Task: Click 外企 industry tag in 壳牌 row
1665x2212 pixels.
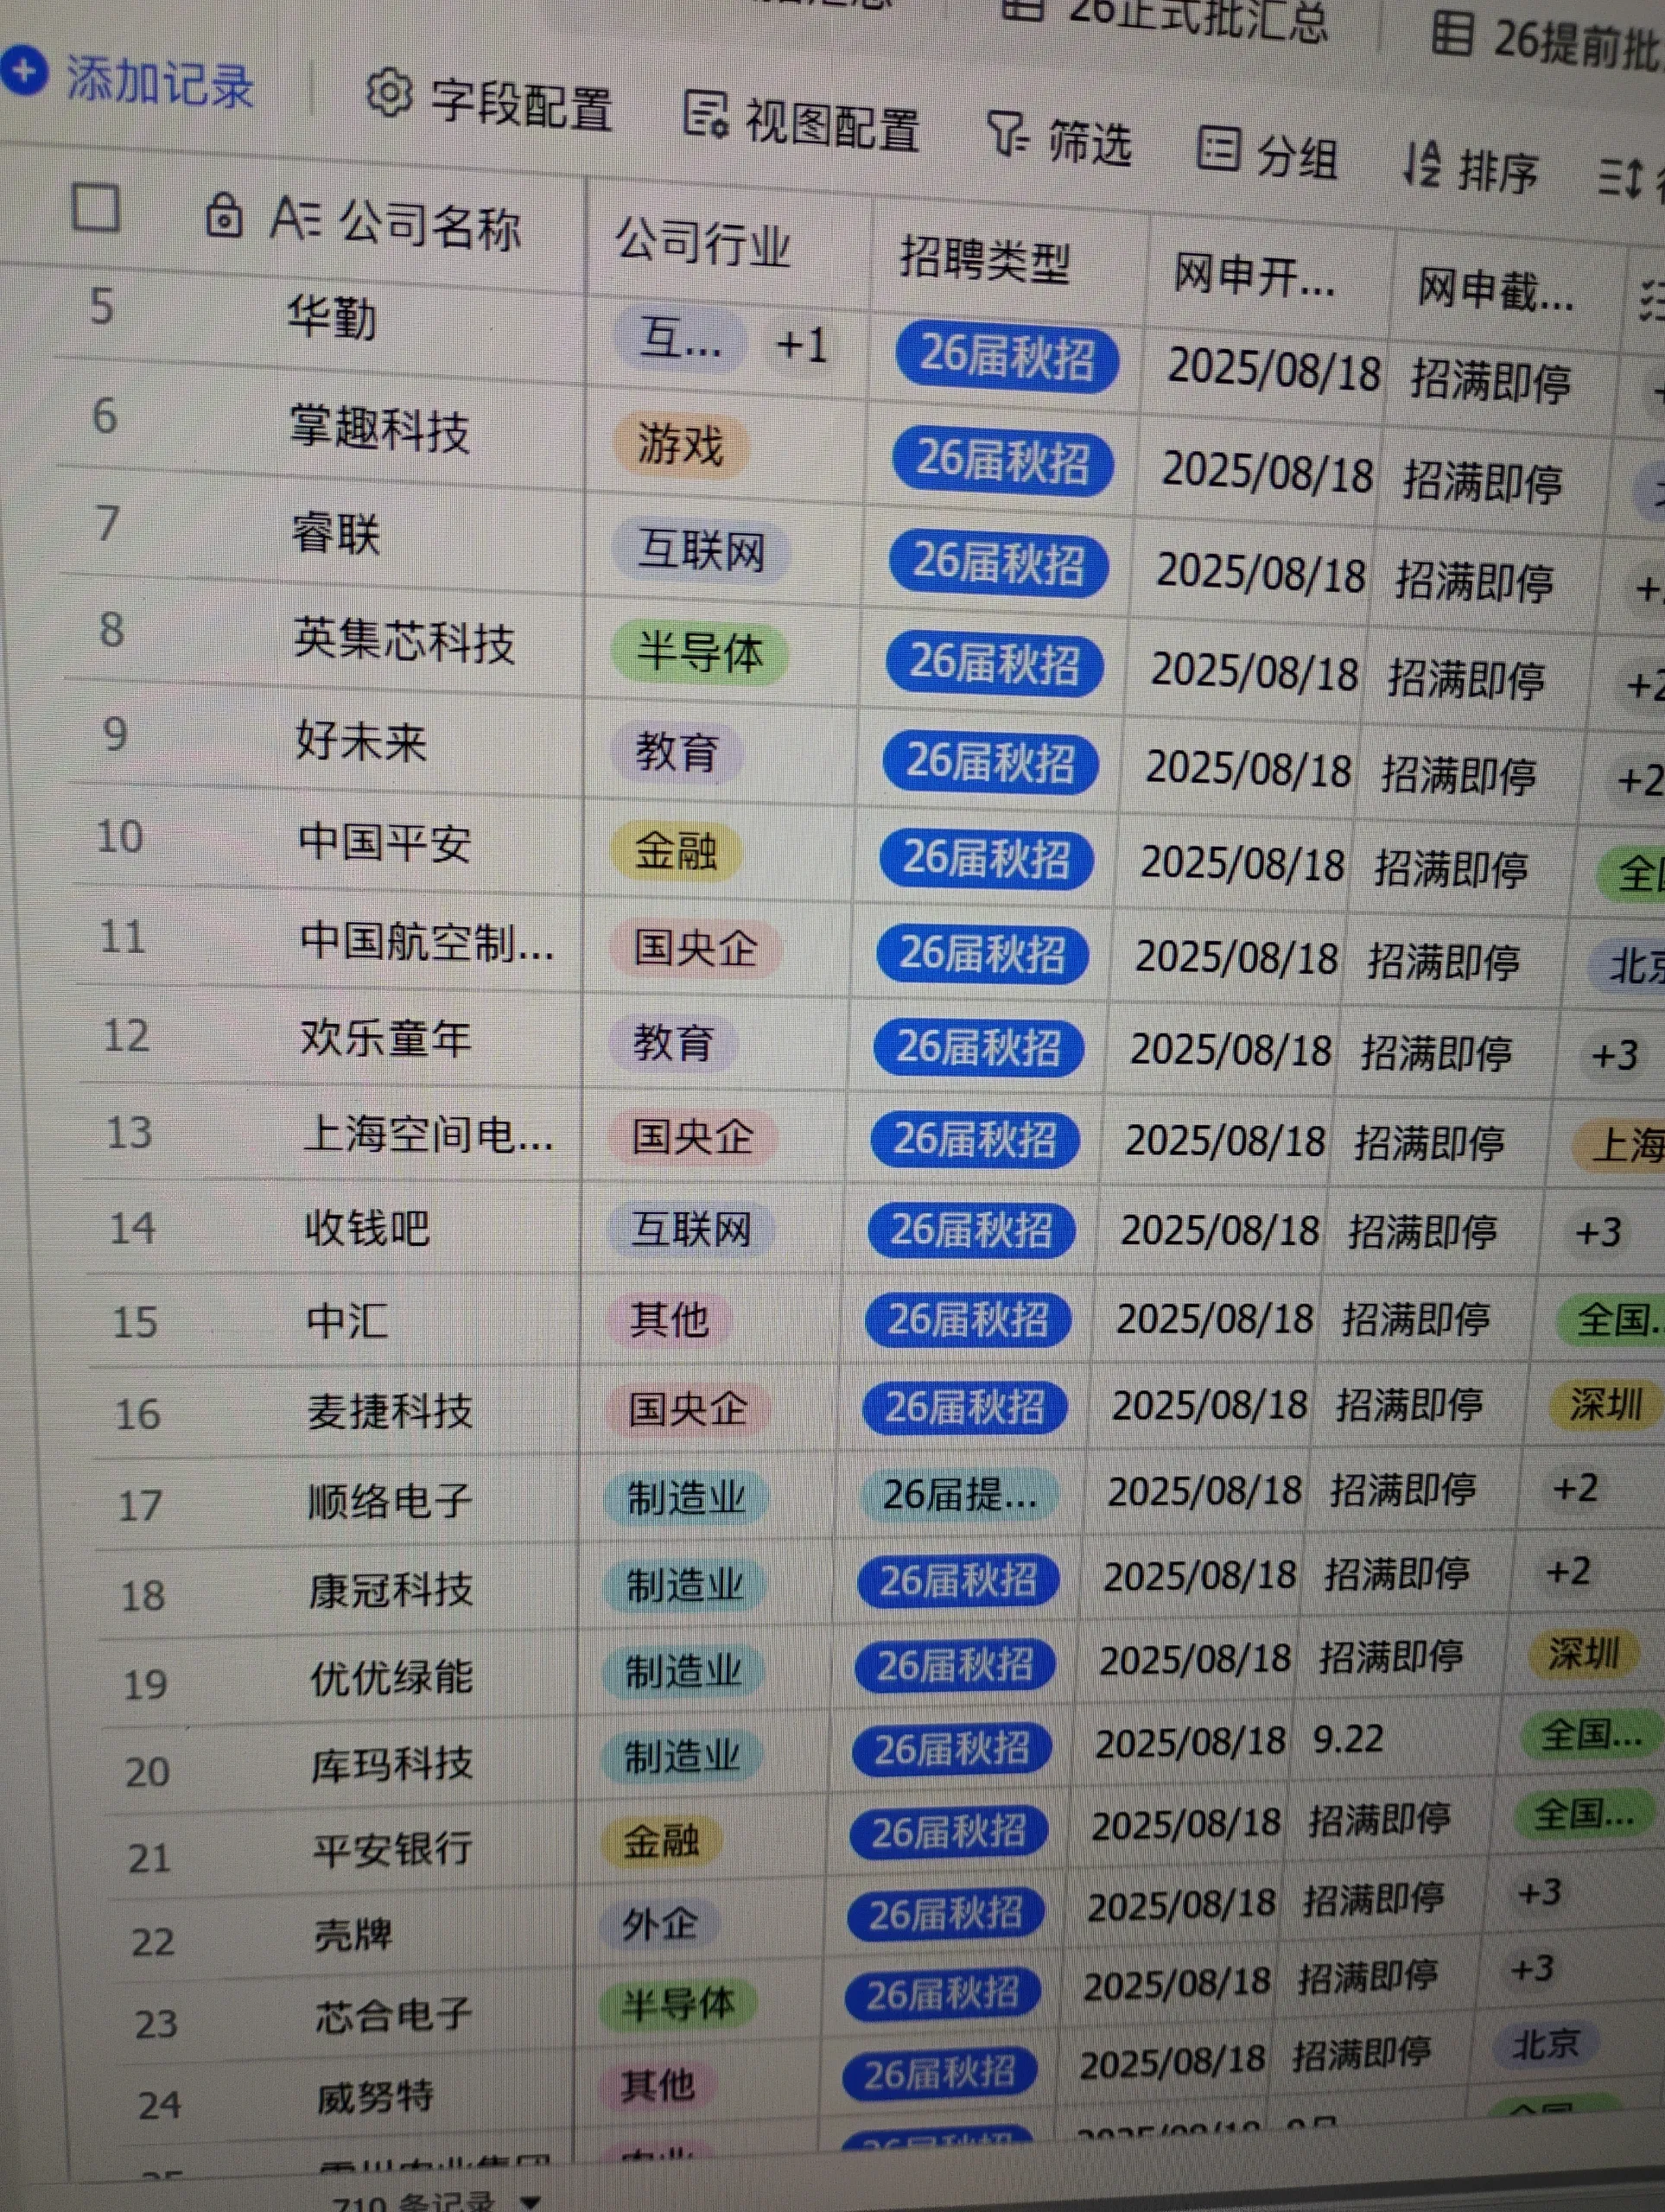Action: click(x=660, y=1924)
